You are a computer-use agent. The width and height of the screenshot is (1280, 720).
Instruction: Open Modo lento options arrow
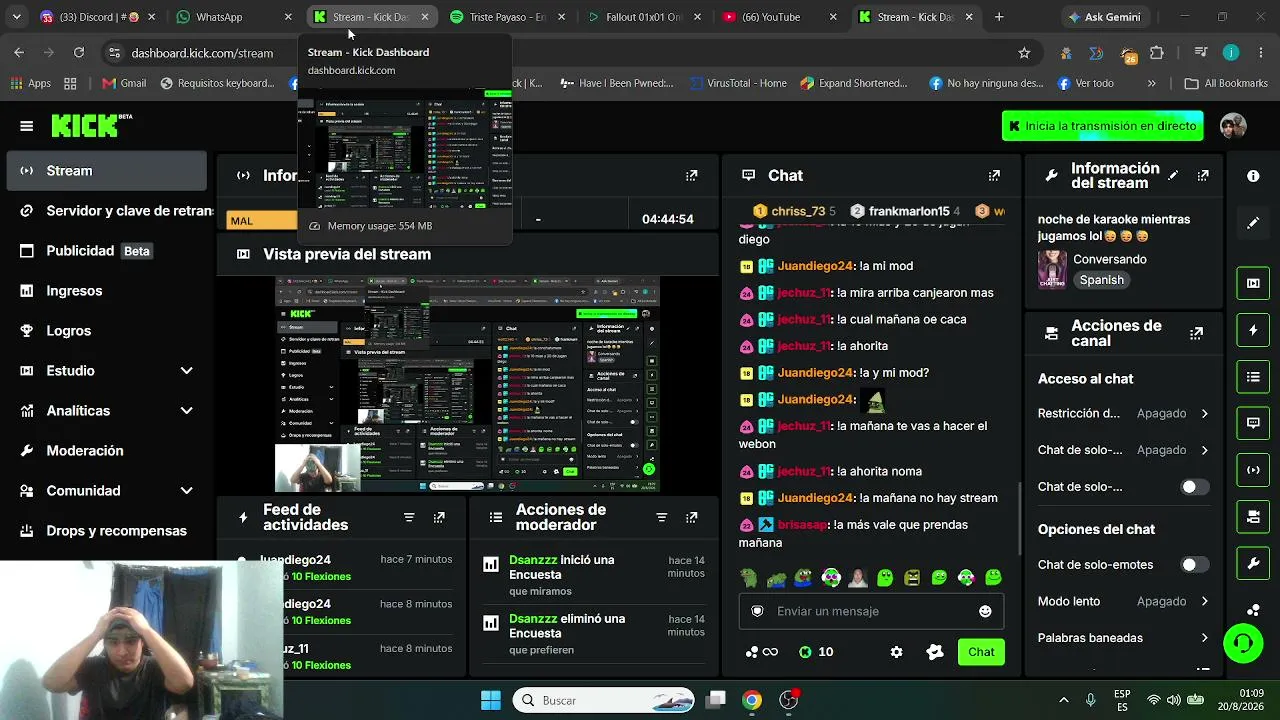click(x=1204, y=601)
